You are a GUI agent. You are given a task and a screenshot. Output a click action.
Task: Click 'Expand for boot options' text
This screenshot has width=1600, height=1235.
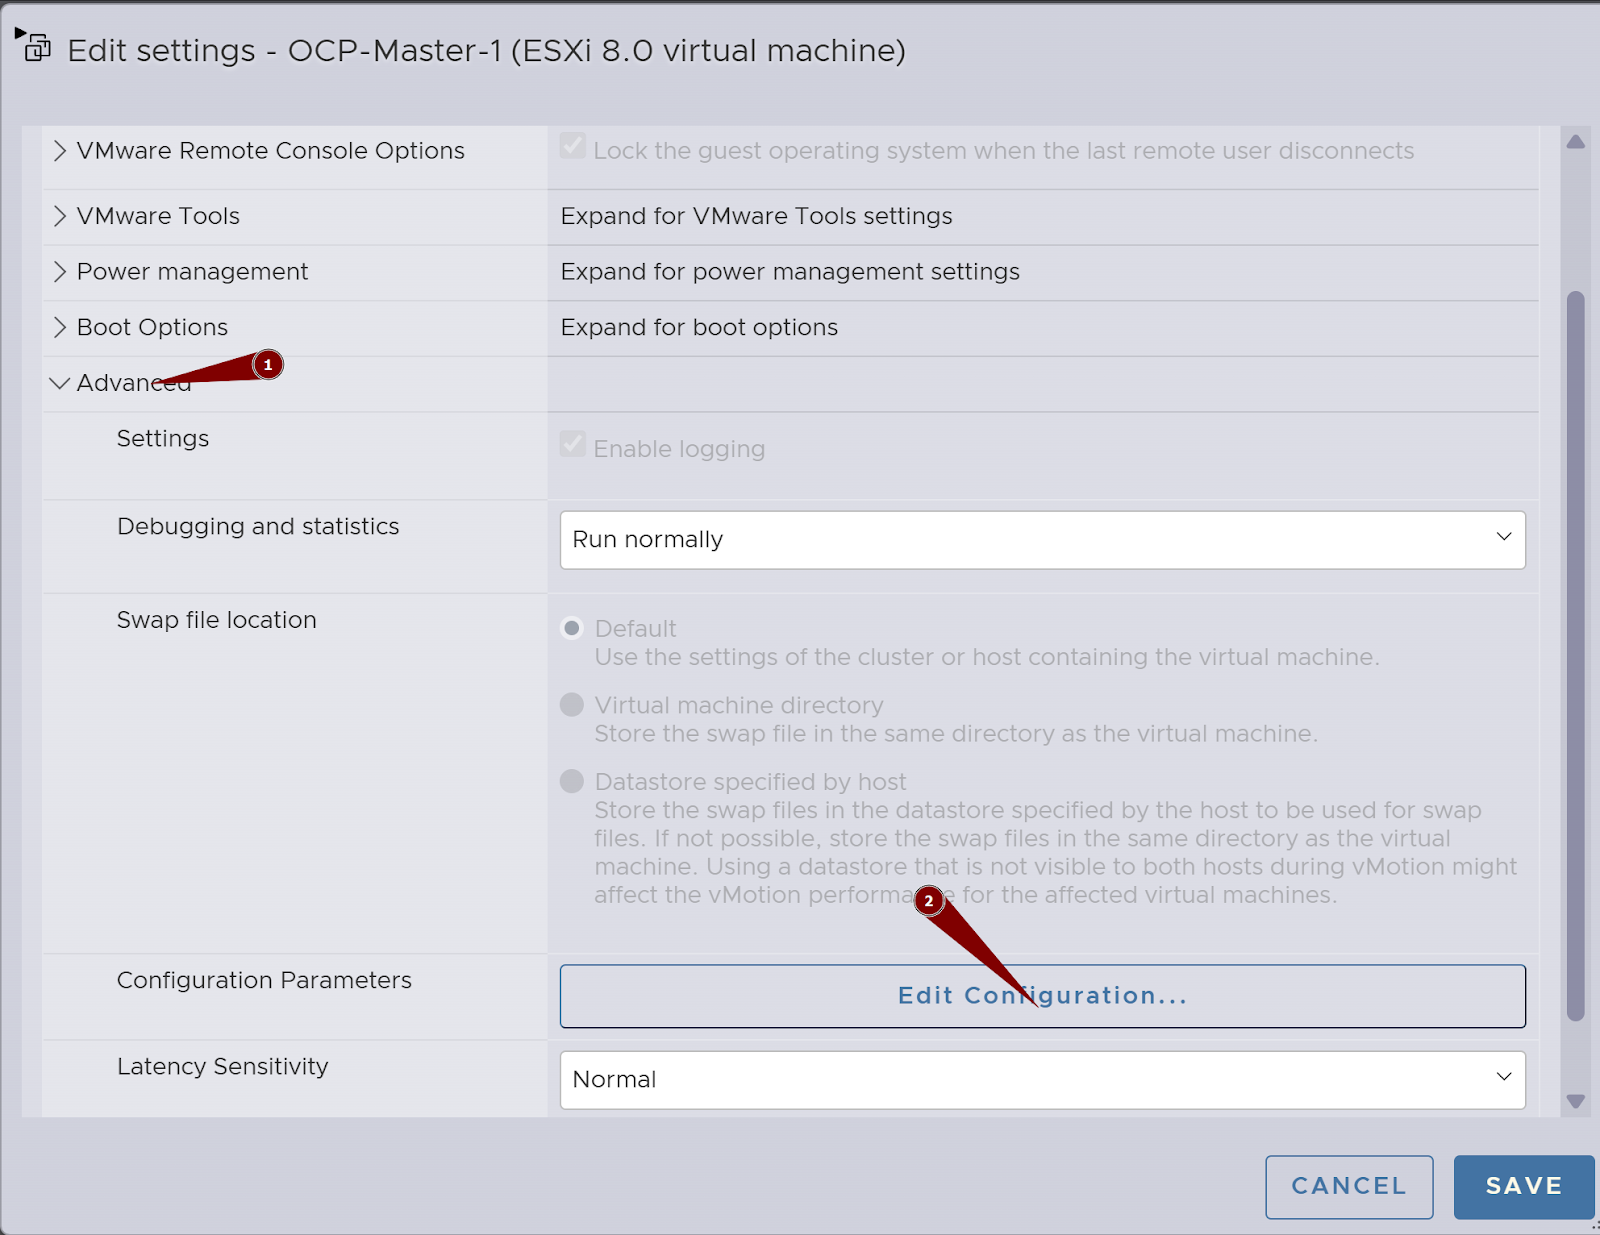pos(699,328)
